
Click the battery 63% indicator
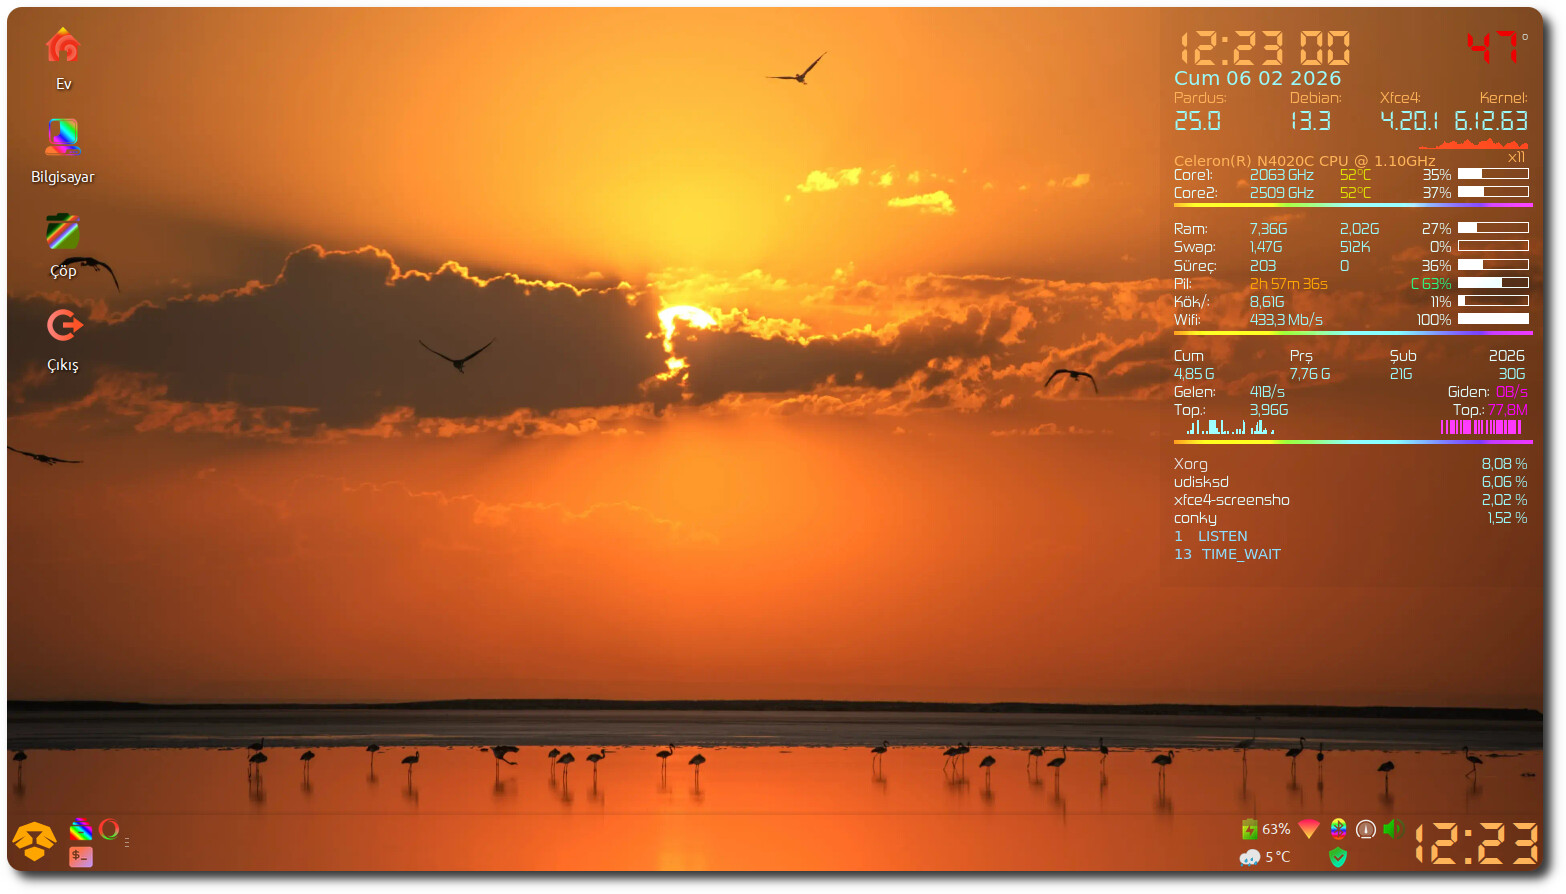[x=1265, y=829]
